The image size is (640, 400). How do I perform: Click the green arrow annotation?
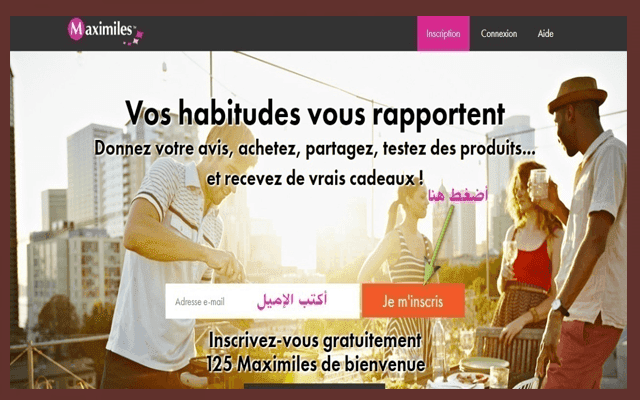tap(438, 245)
